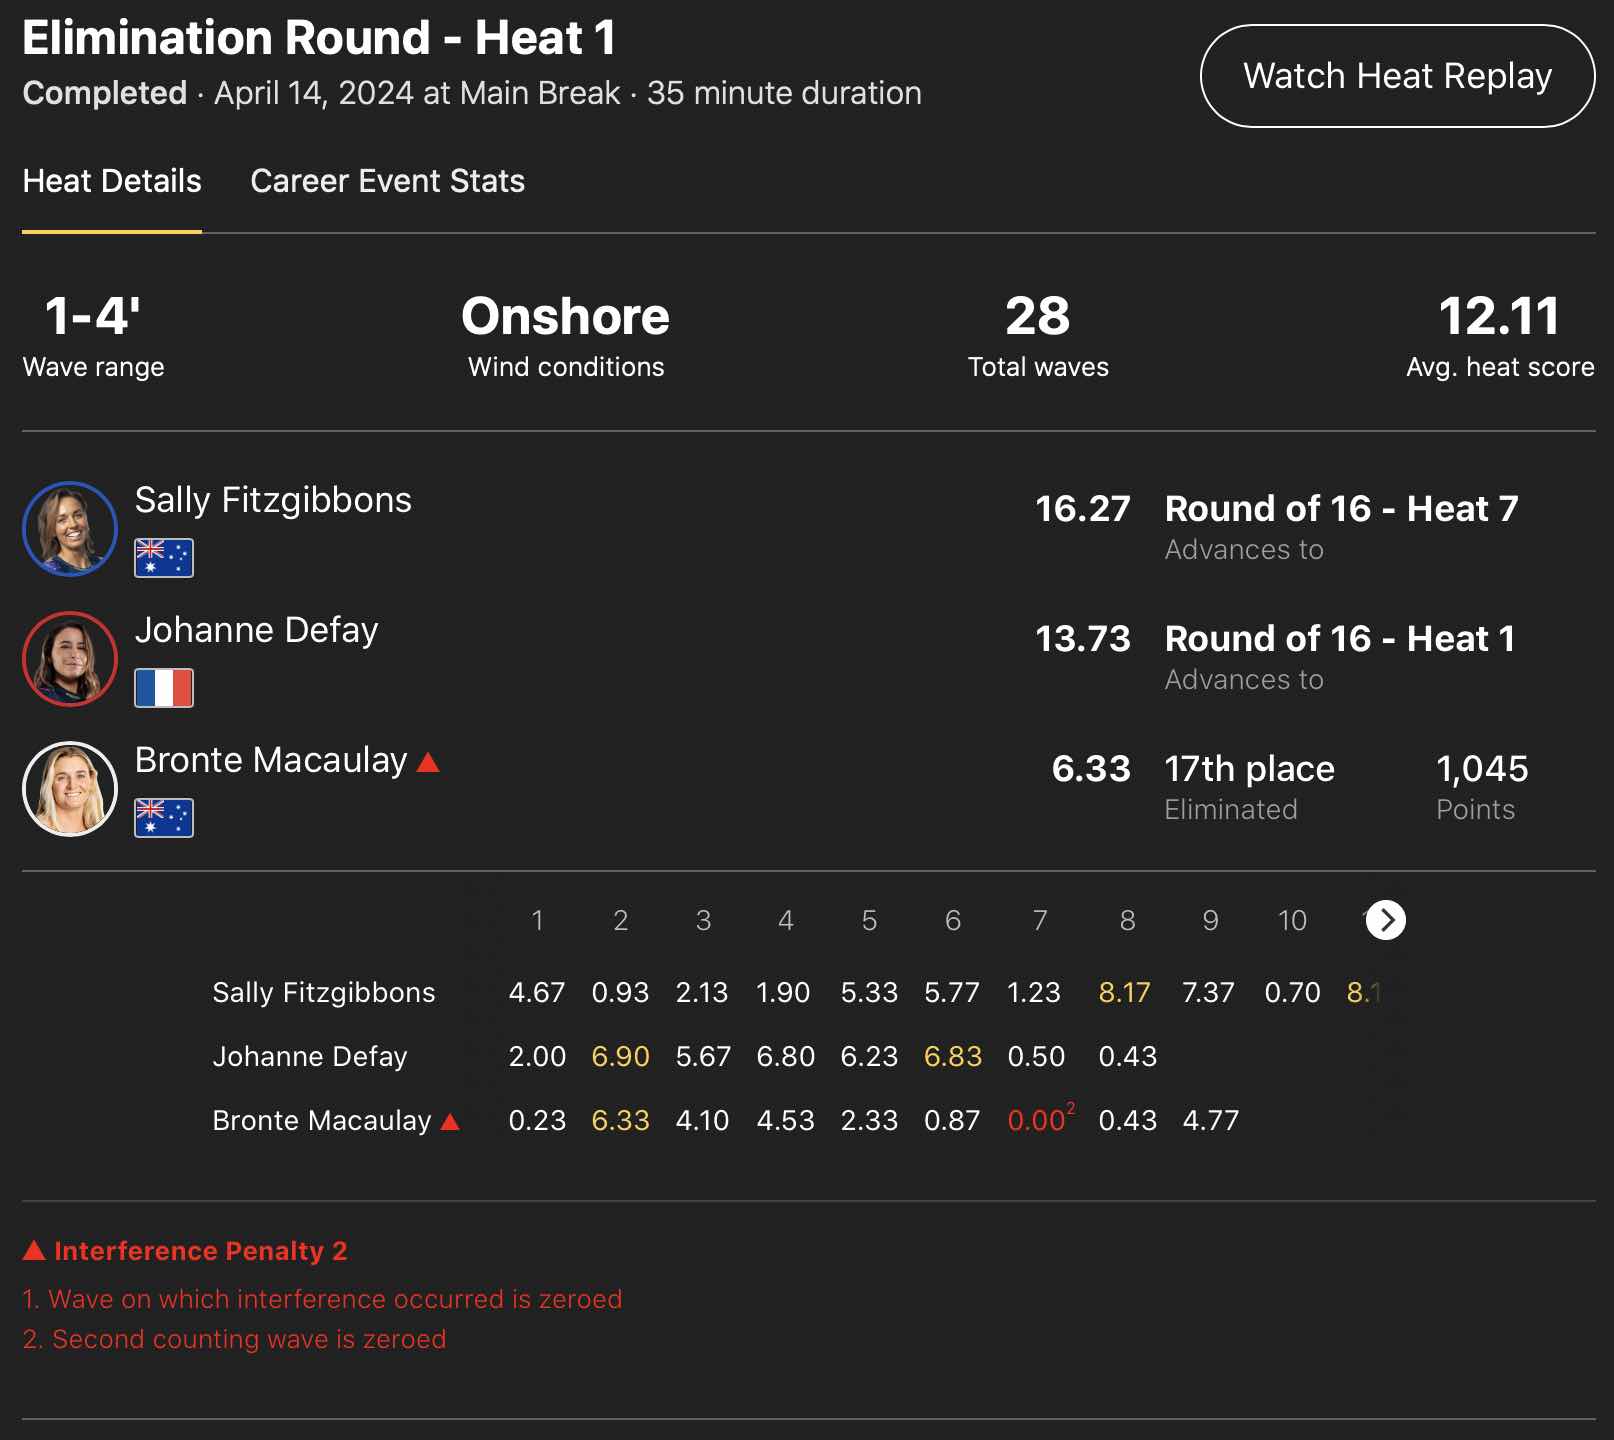Open Sally Fitzgibbons' profile photo

coord(70,529)
